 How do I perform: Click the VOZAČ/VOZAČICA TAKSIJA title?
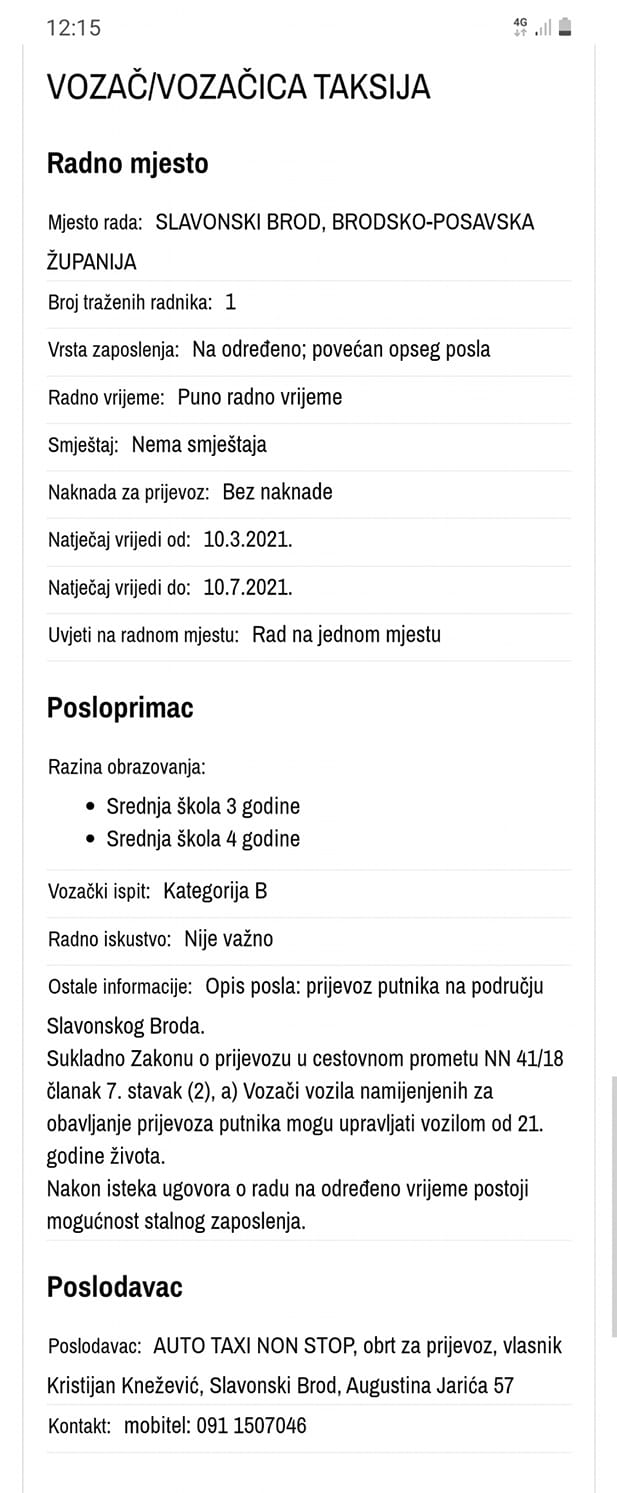(239, 88)
